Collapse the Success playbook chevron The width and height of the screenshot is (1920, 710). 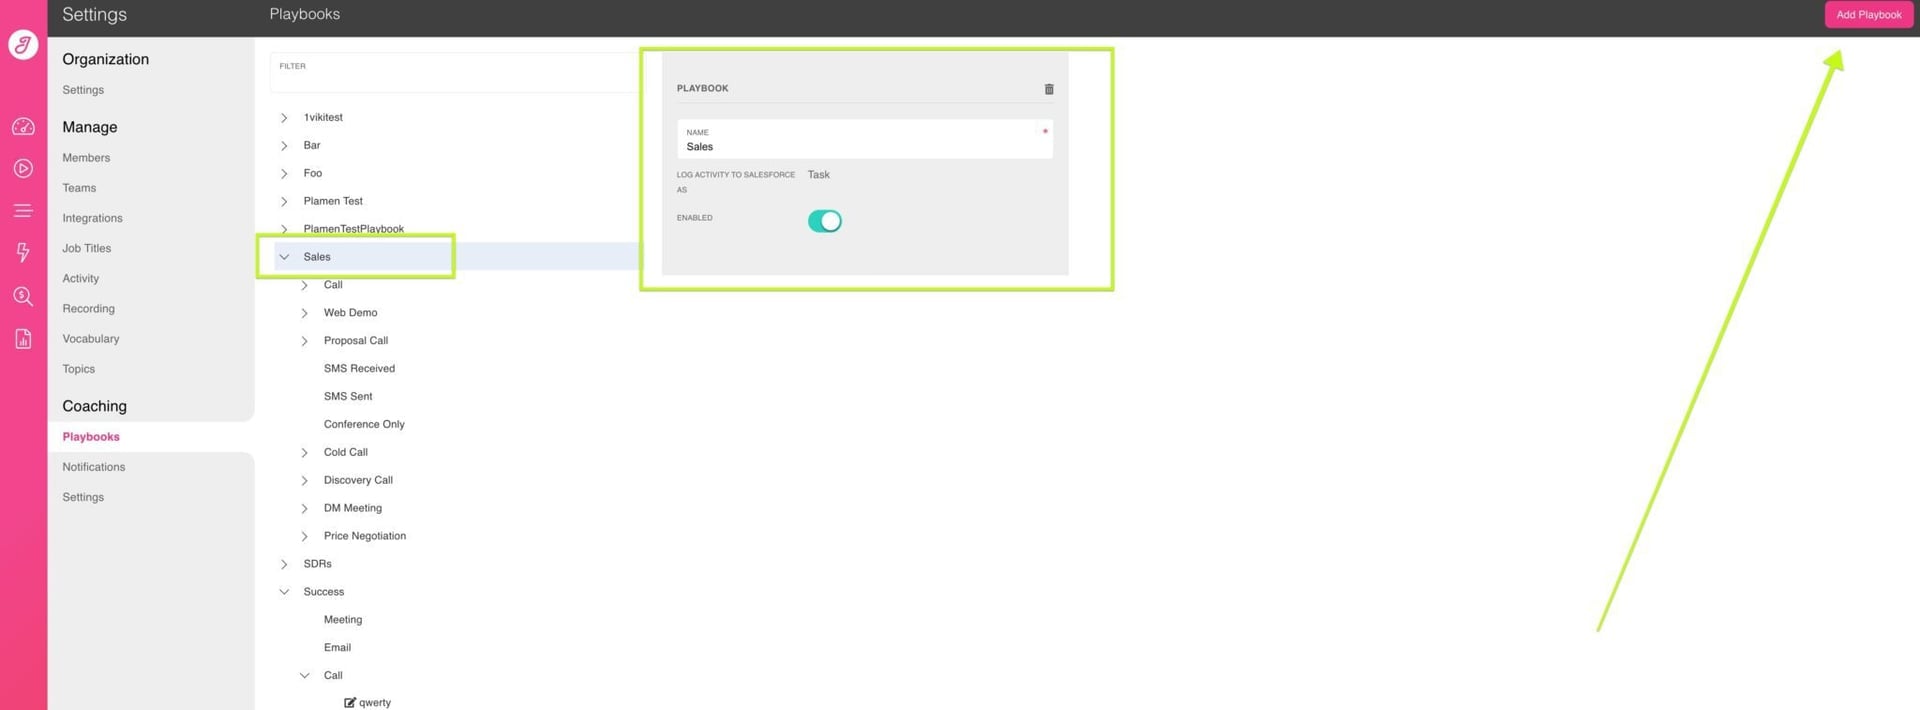[x=284, y=592]
